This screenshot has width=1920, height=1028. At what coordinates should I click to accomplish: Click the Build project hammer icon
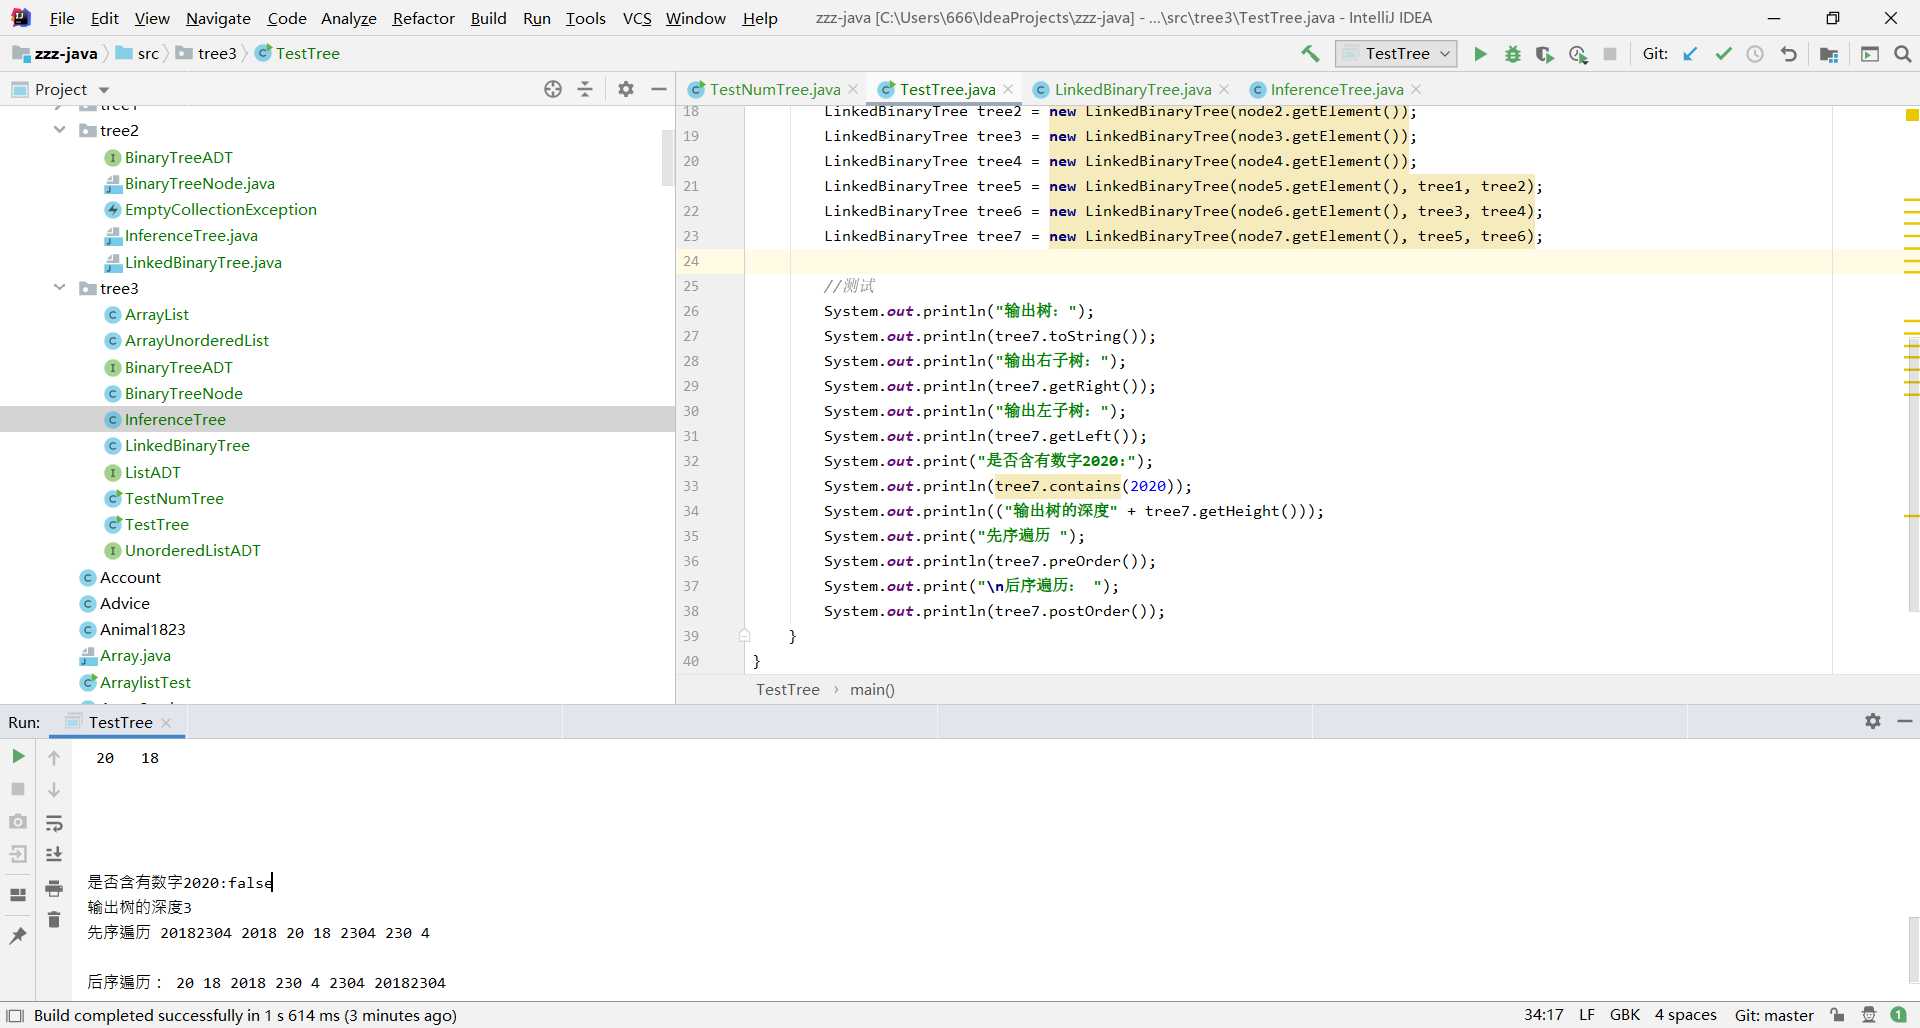click(x=1310, y=54)
